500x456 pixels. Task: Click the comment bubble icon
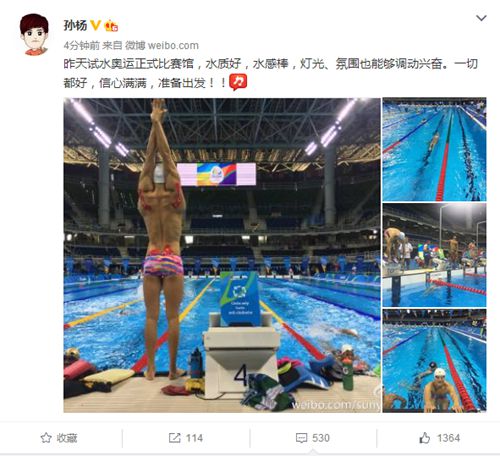(x=301, y=438)
